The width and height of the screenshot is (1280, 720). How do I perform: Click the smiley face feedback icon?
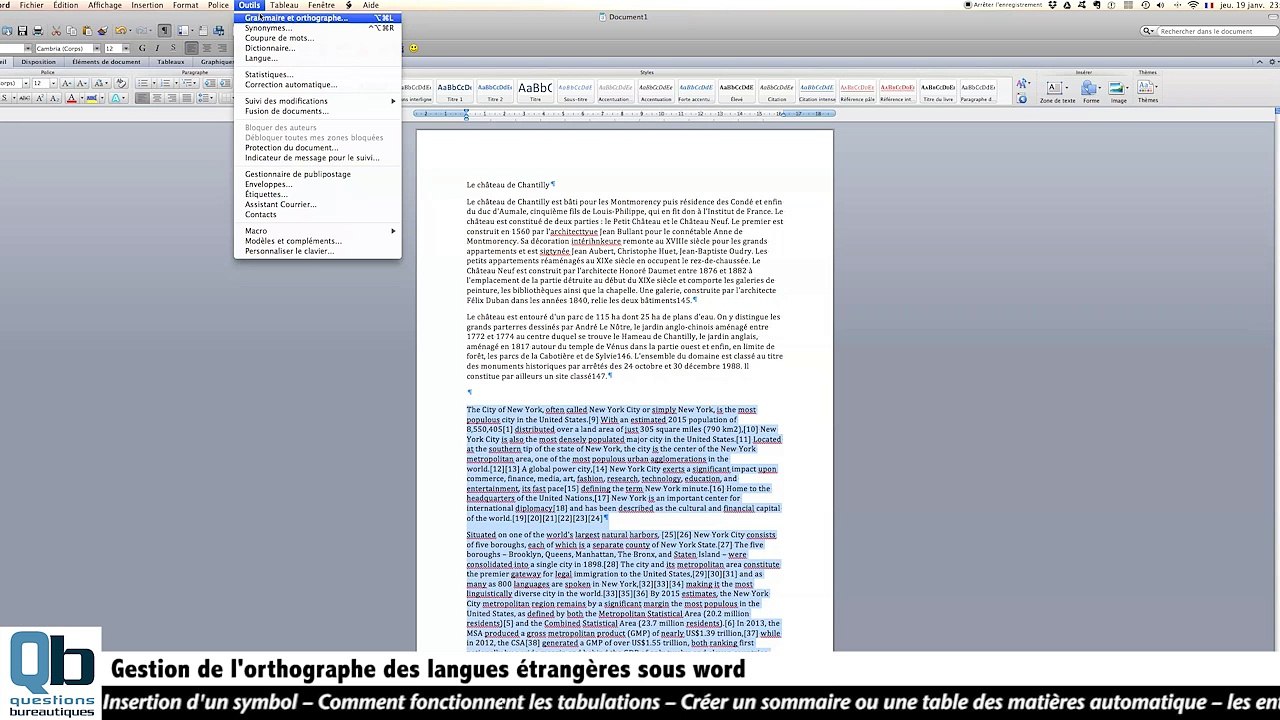pos(414,48)
